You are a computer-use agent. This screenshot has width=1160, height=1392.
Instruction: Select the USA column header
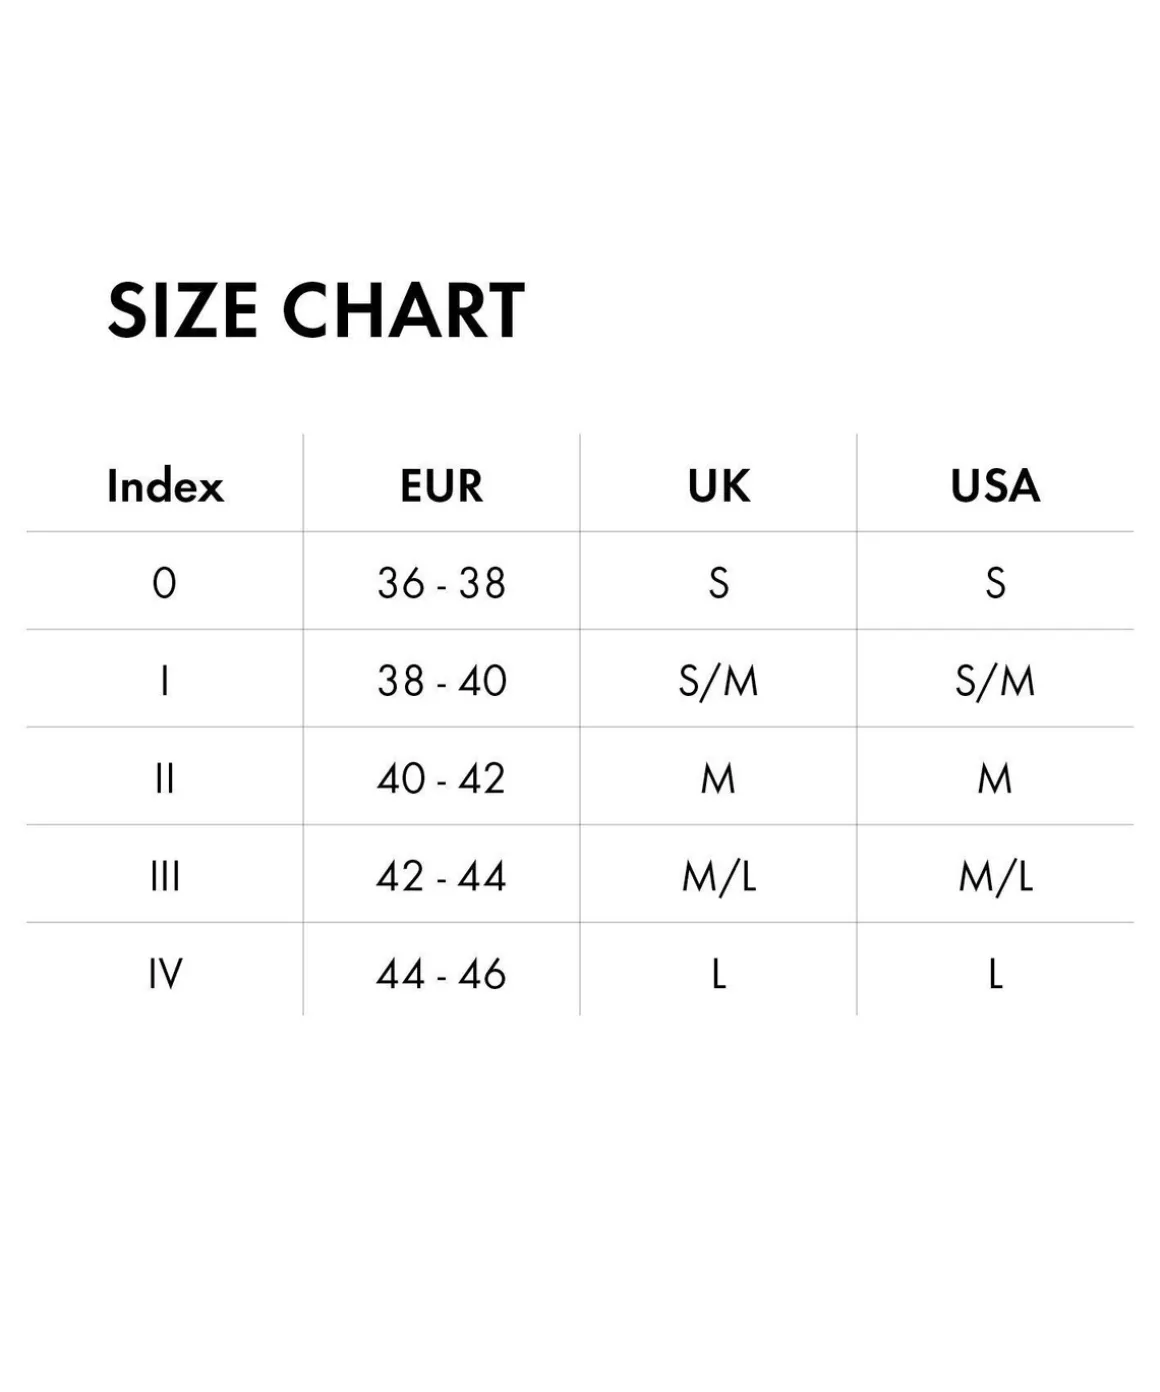coord(995,486)
